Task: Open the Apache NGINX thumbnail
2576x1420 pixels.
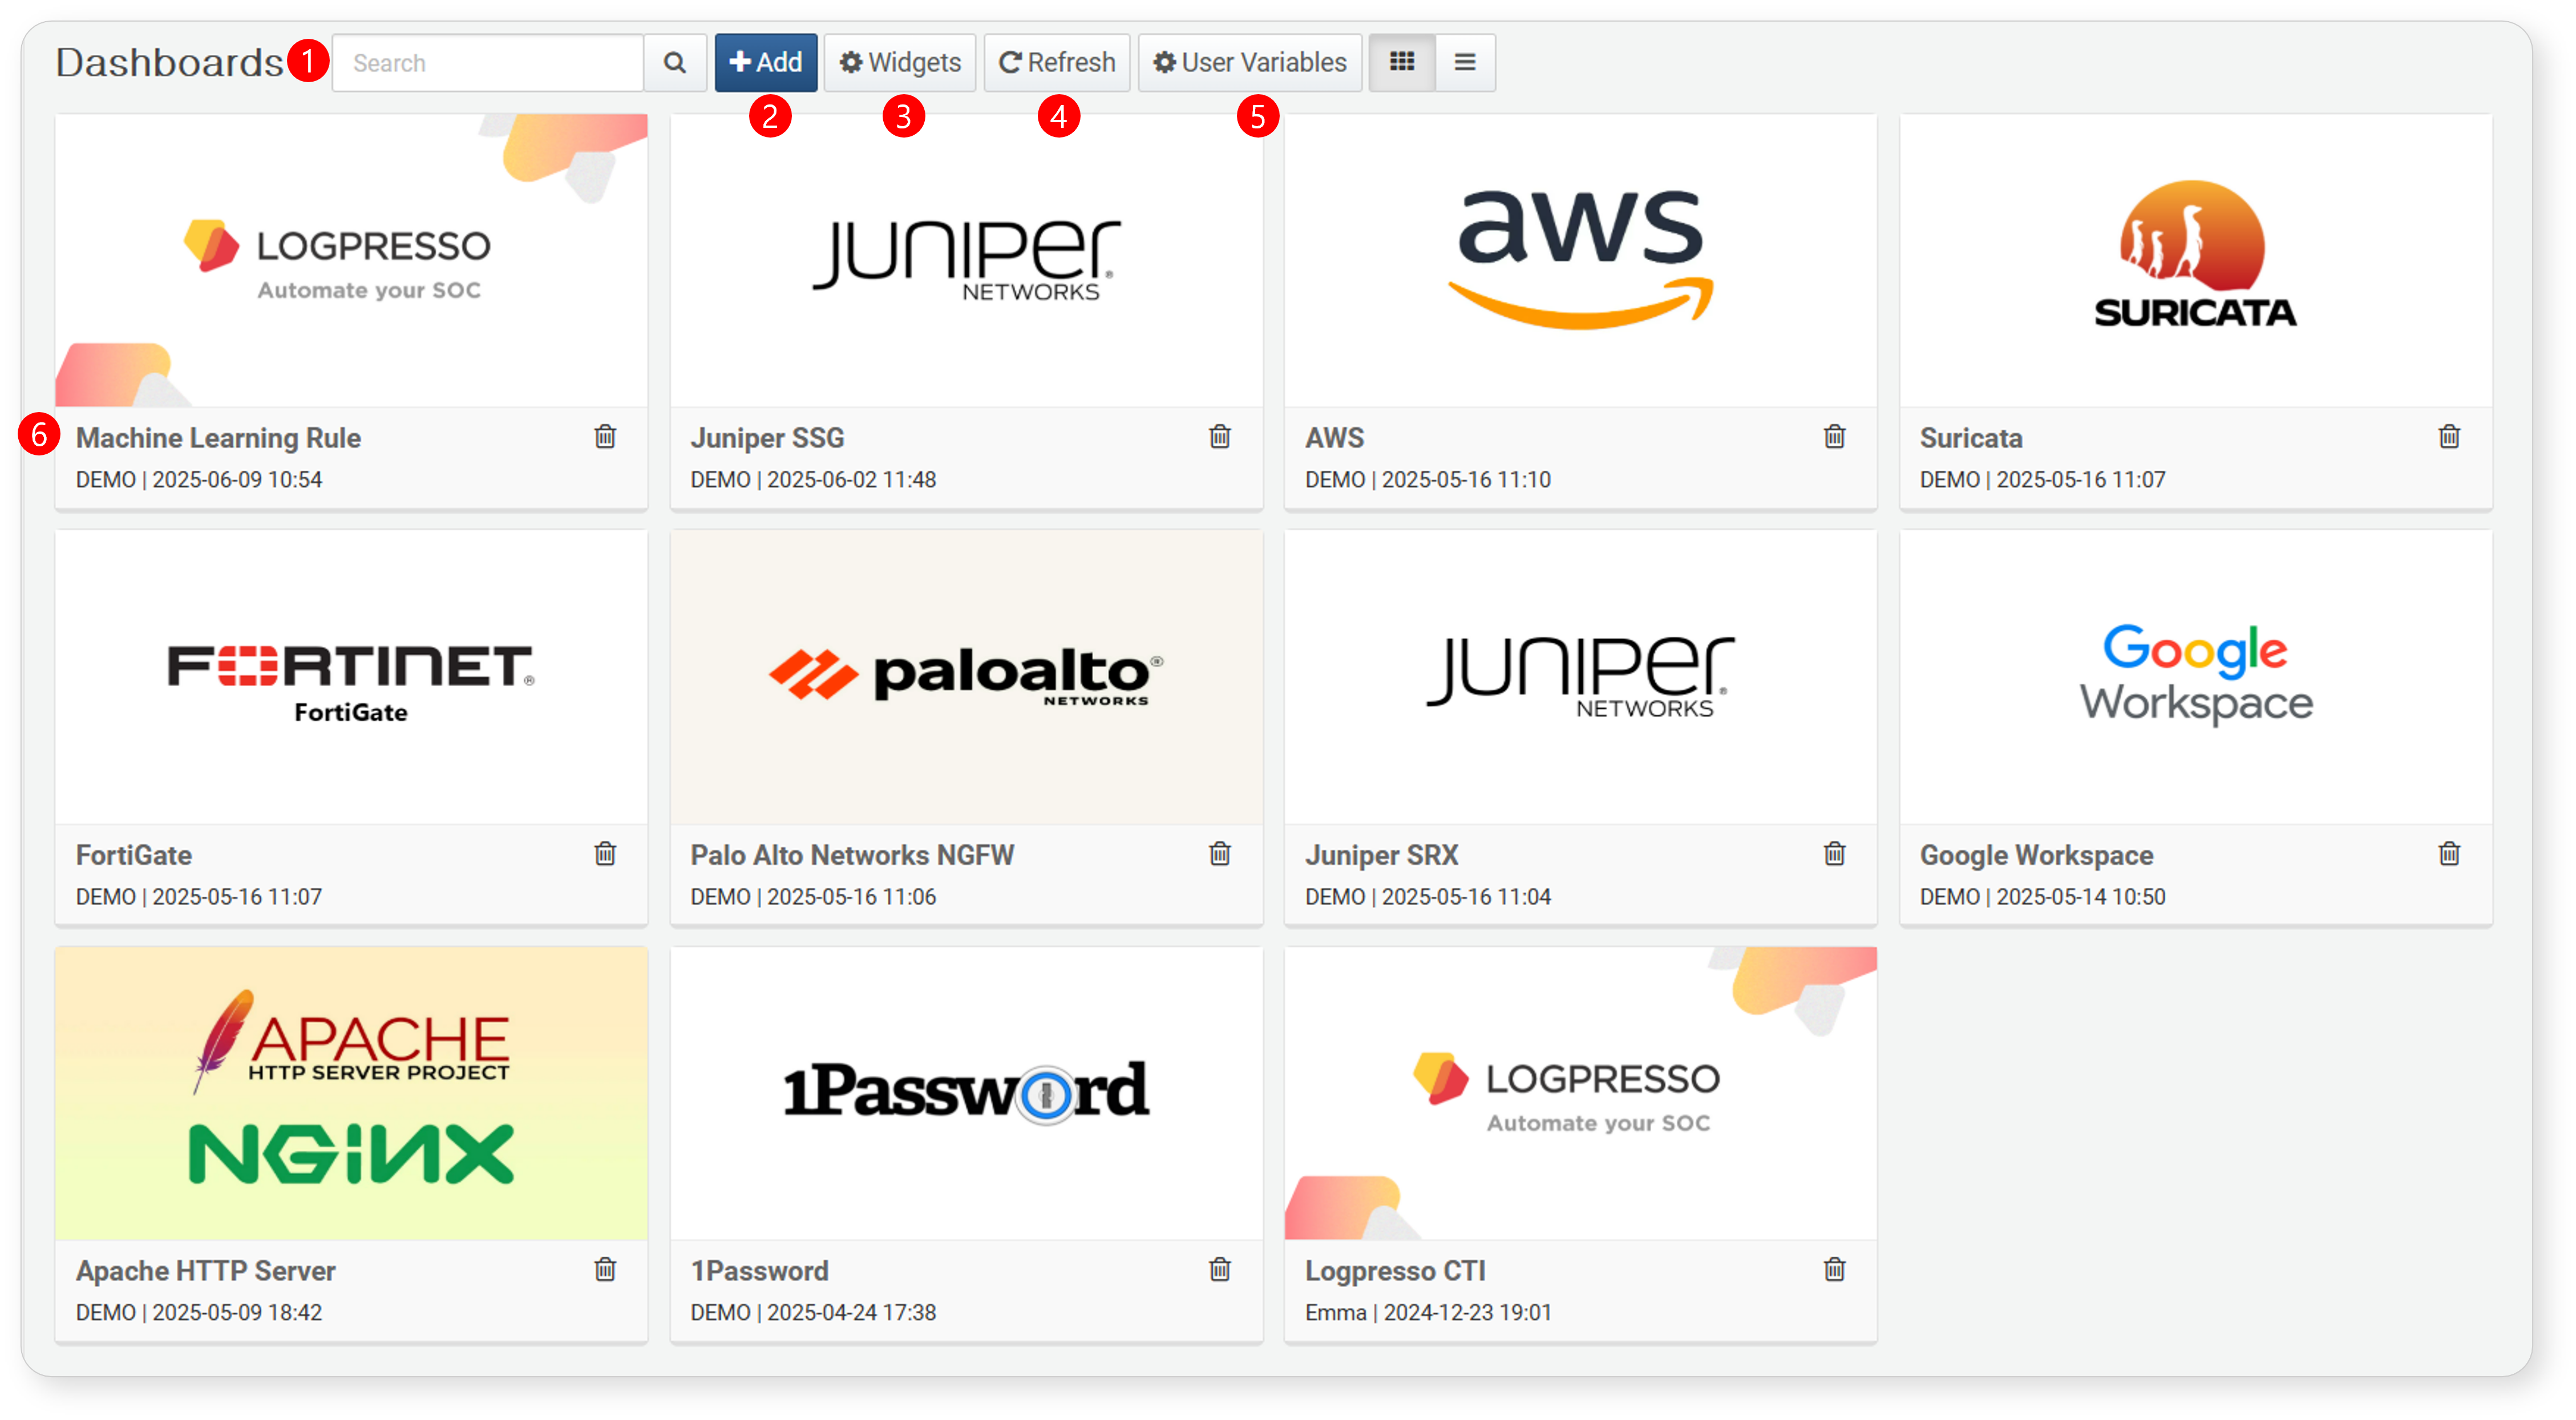Action: [x=352, y=1094]
